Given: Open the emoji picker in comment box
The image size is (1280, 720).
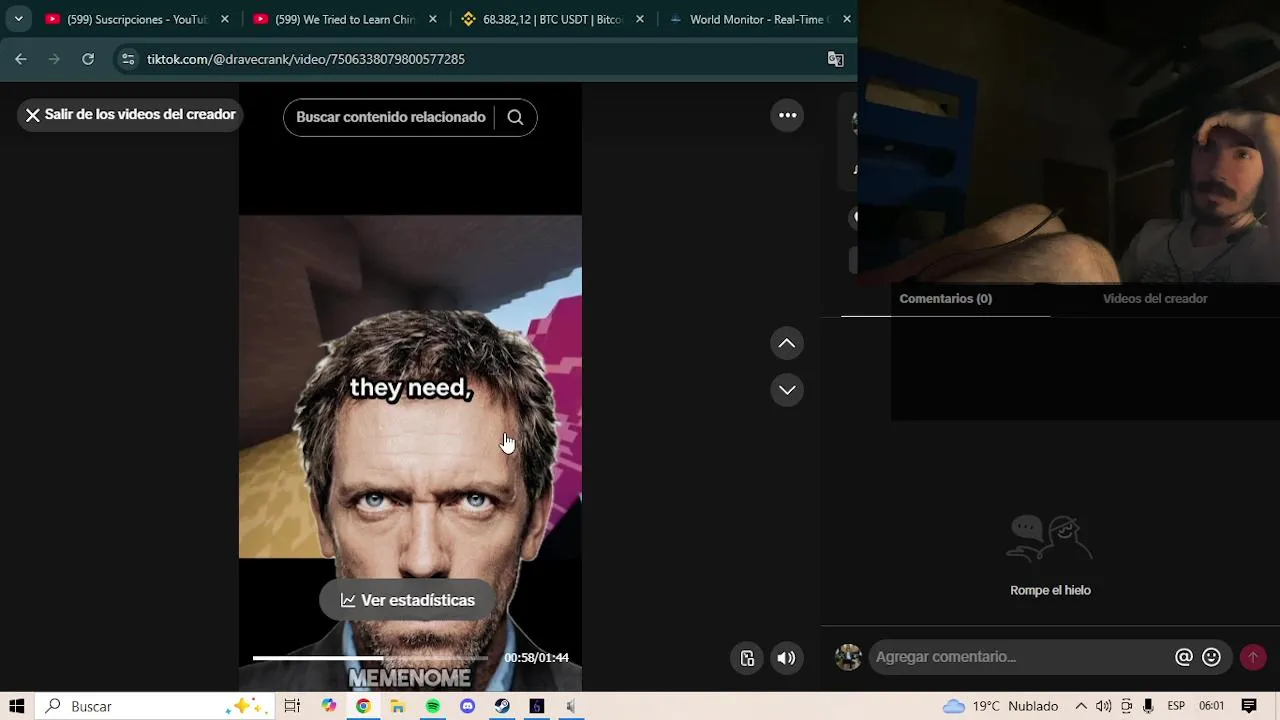Looking at the screenshot, I should click(x=1211, y=657).
